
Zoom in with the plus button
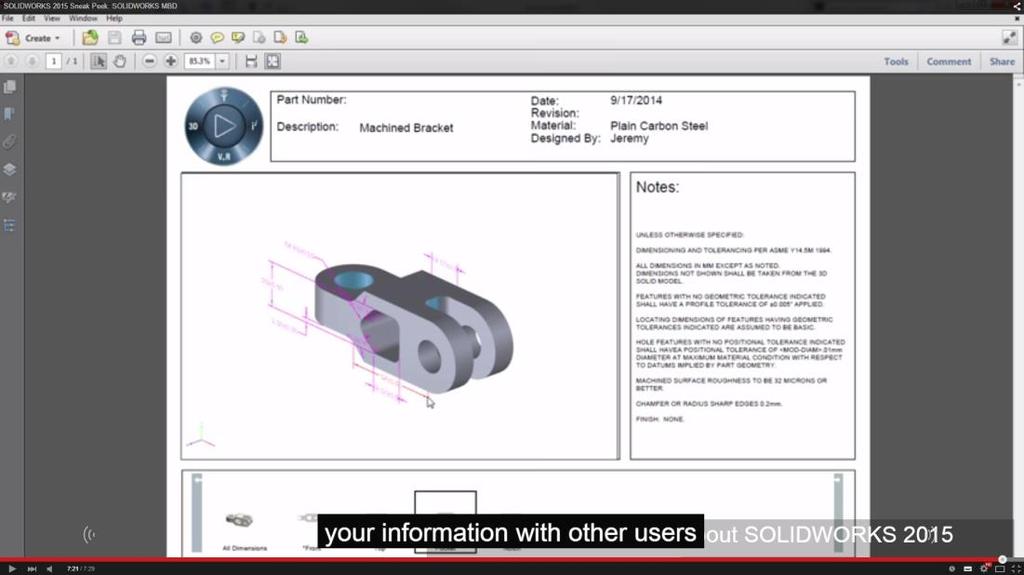tap(170, 61)
